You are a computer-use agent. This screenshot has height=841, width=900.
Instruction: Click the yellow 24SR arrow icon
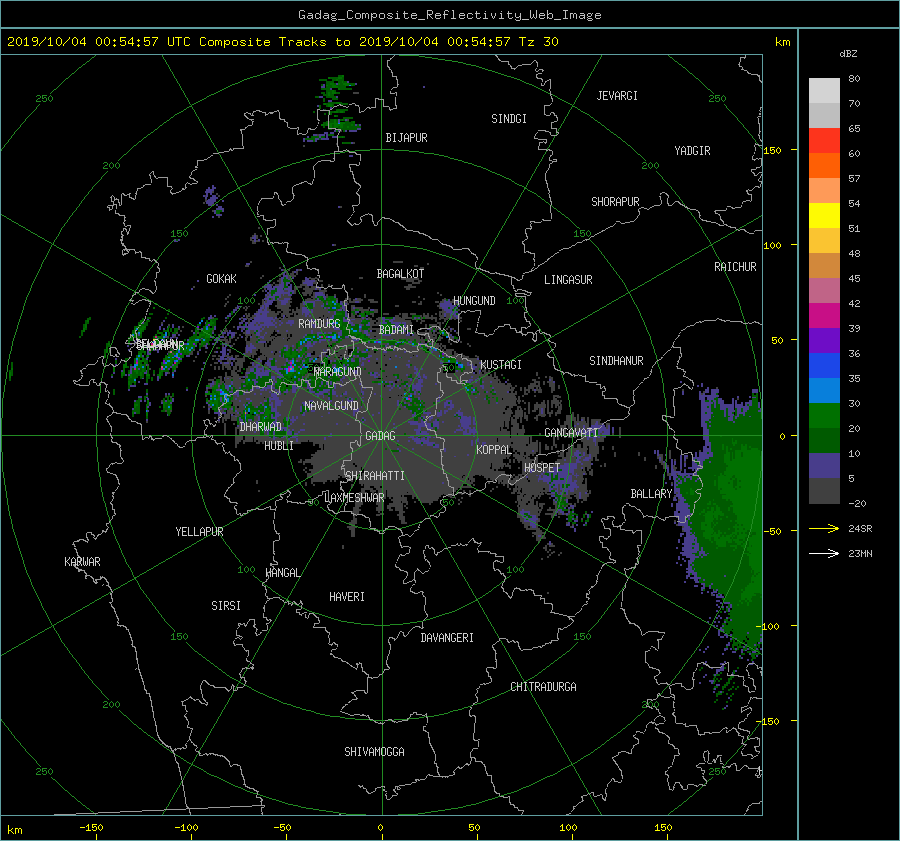pyautogui.click(x=824, y=528)
